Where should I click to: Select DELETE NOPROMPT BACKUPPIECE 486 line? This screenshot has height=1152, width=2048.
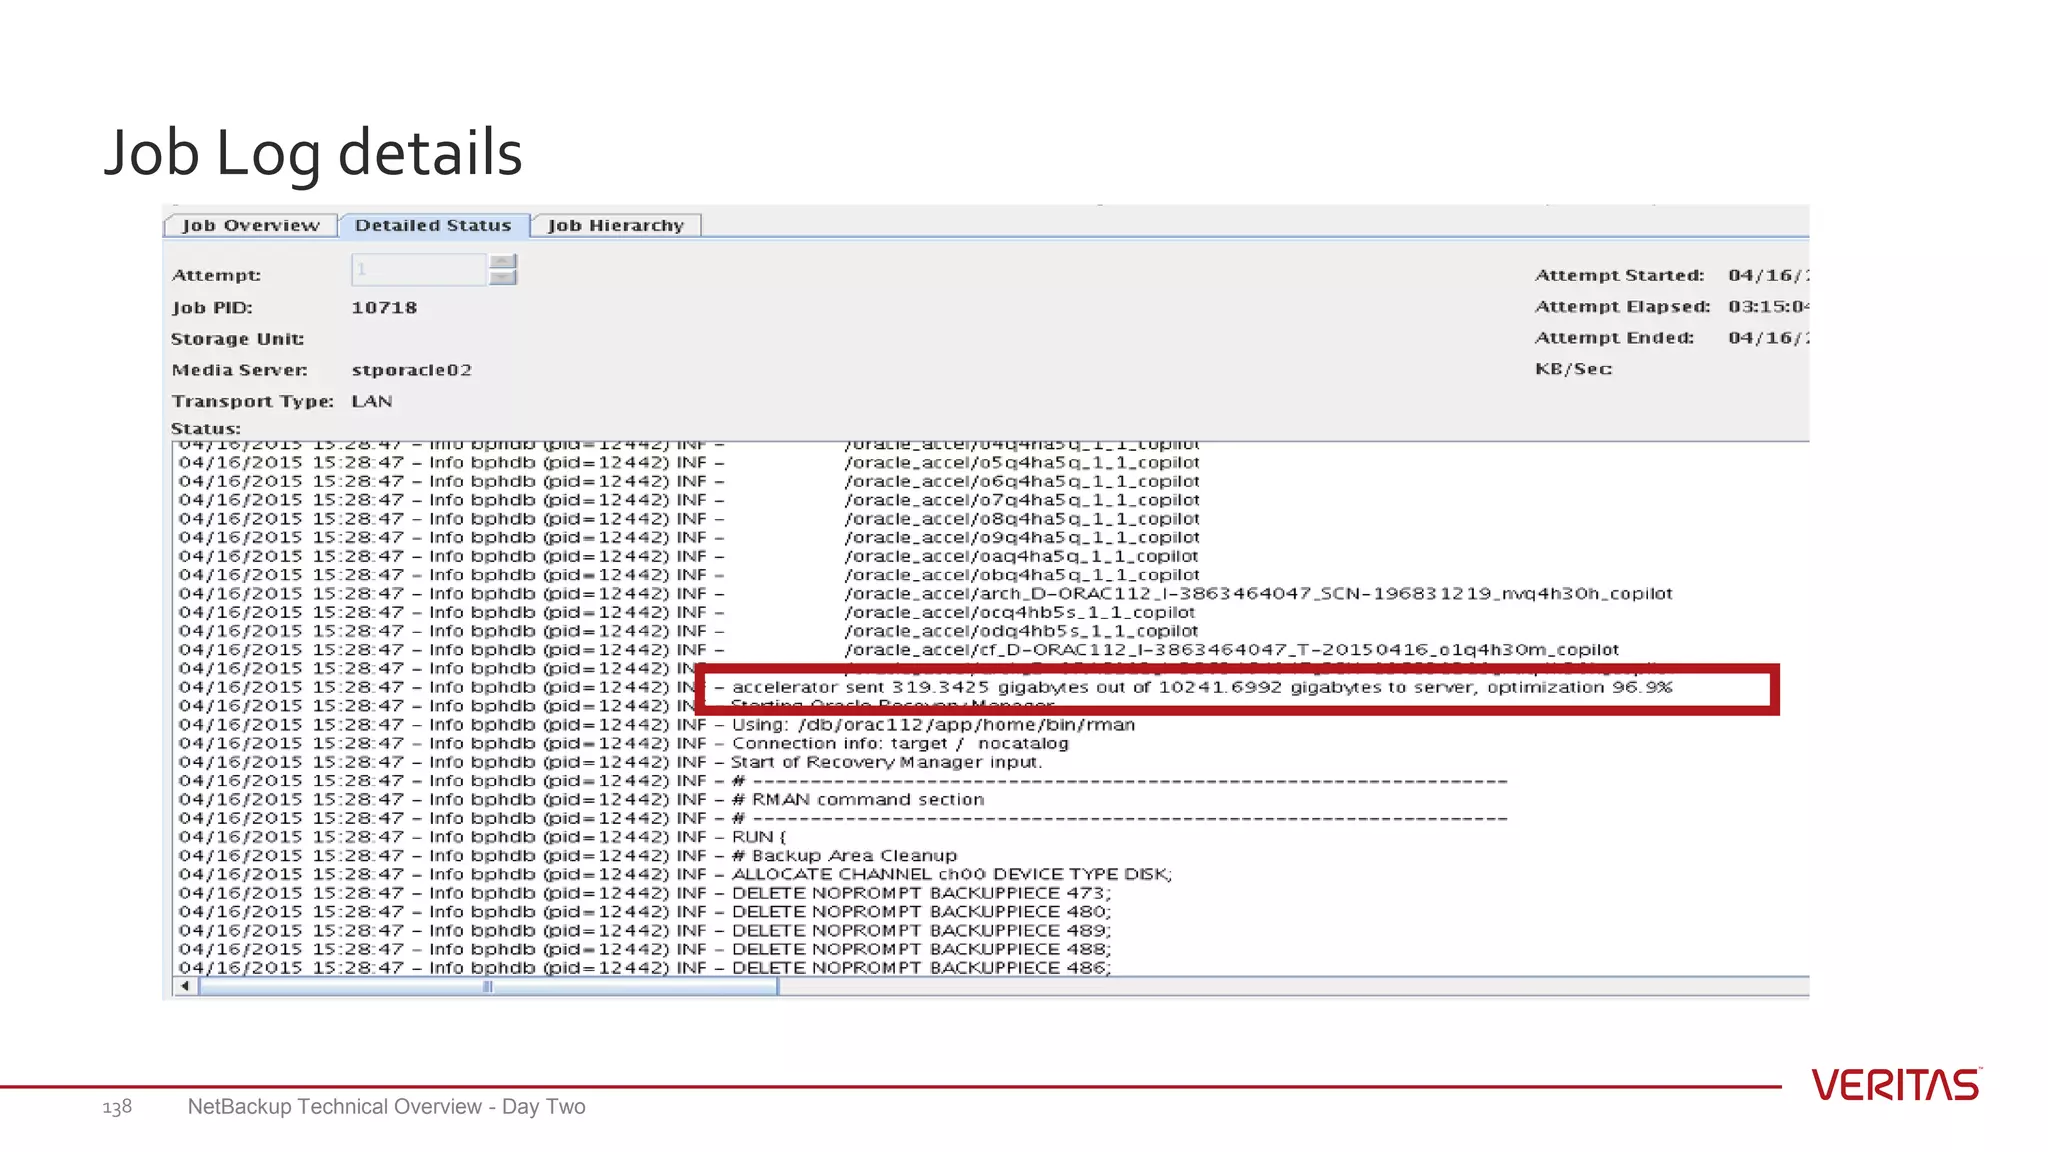coord(645,967)
